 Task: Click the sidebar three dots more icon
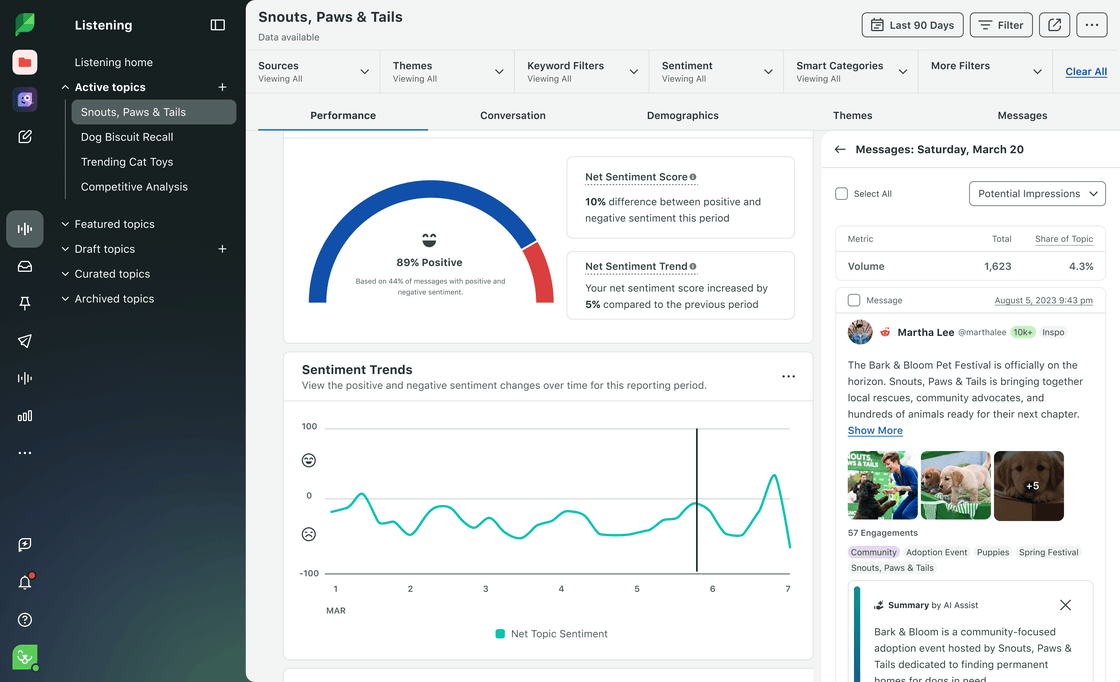25,453
